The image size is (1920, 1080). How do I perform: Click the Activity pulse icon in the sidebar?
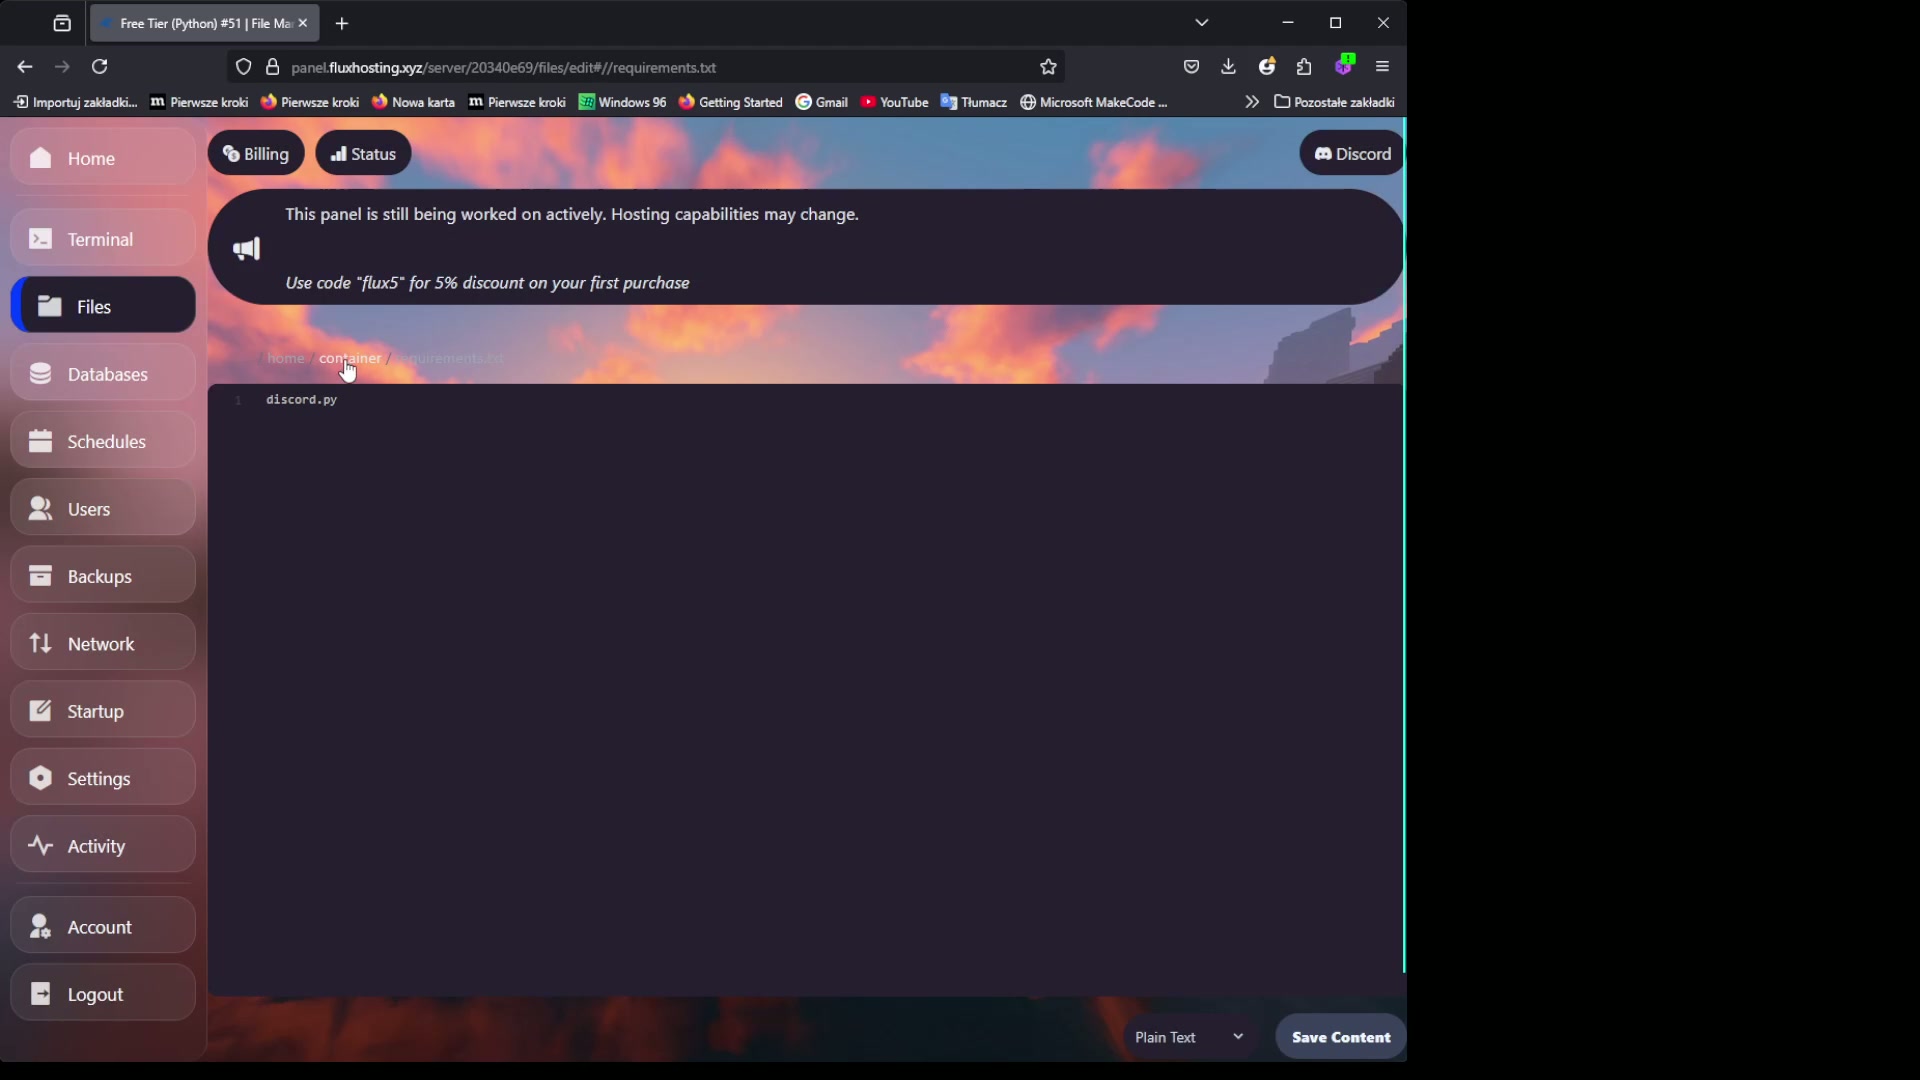click(x=40, y=845)
